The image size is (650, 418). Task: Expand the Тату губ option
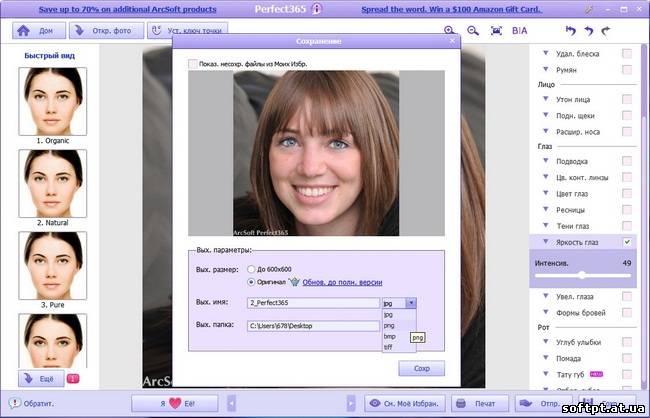[546, 374]
